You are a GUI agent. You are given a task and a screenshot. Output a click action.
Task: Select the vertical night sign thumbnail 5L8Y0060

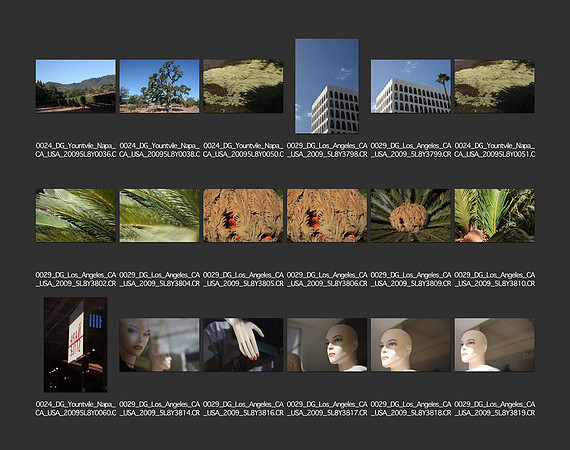click(76, 345)
